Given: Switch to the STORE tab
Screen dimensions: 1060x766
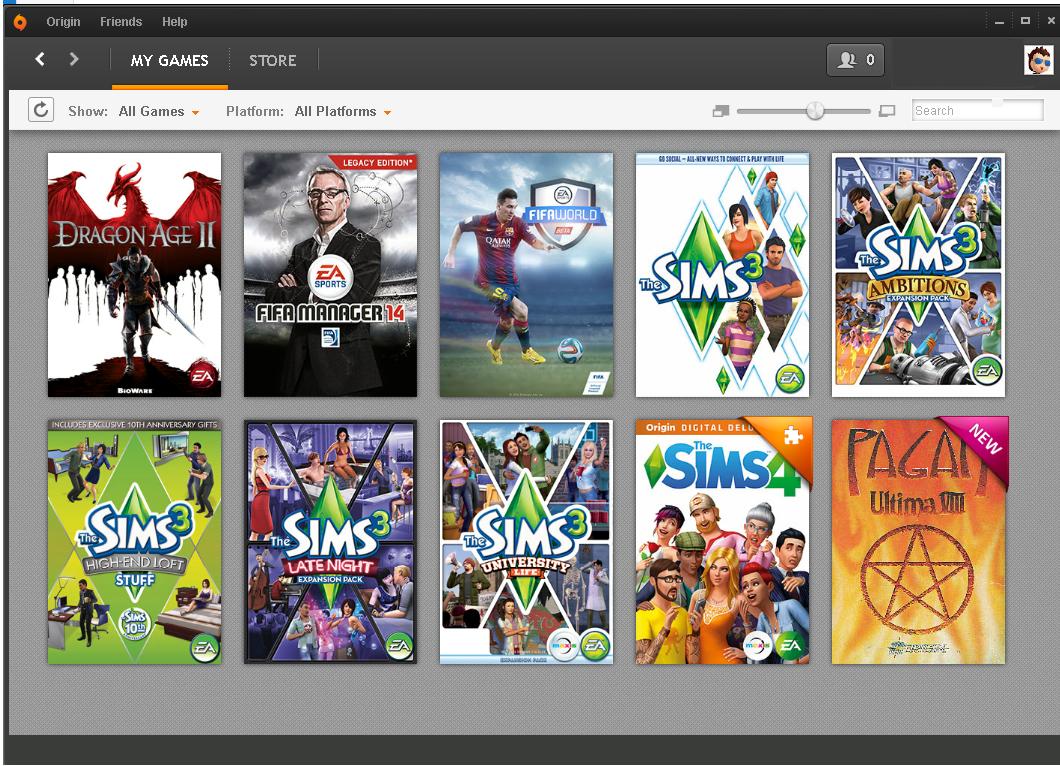Looking at the screenshot, I should pos(272,61).
